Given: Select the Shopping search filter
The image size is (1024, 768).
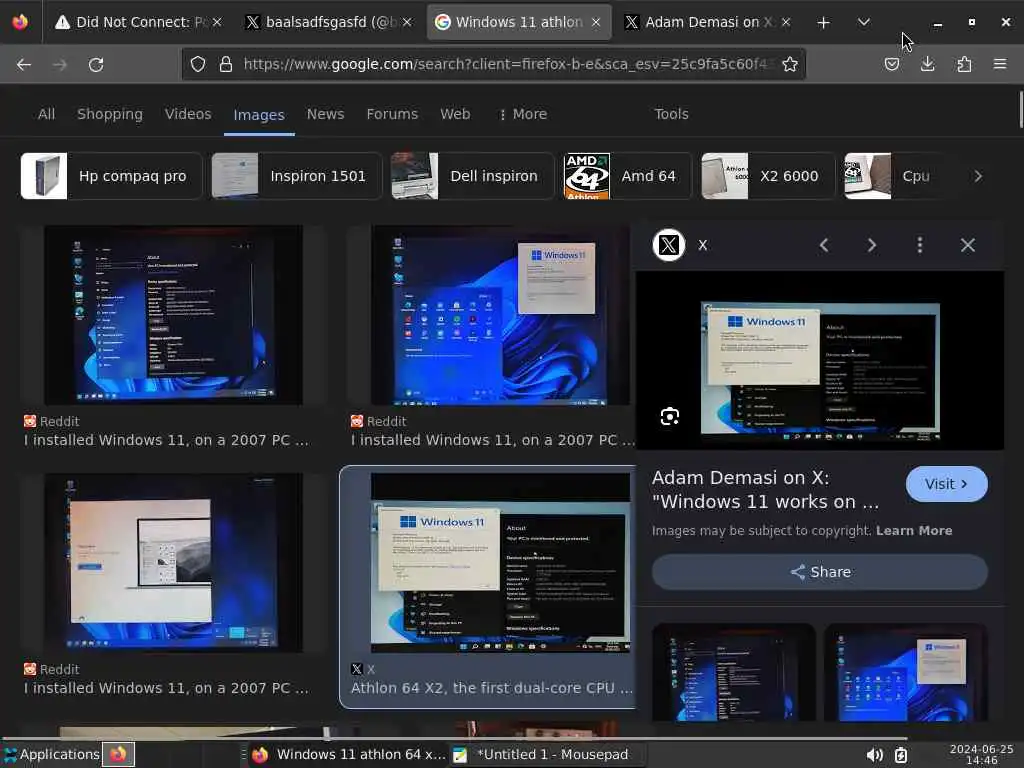Looking at the screenshot, I should coord(110,114).
